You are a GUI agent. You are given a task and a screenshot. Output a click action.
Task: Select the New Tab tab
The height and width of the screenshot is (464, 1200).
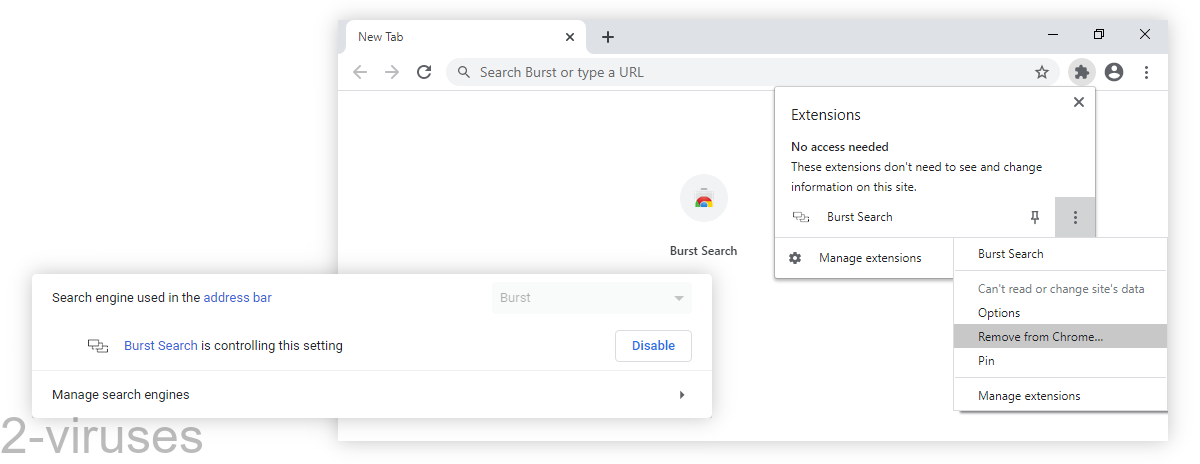pyautogui.click(x=465, y=37)
